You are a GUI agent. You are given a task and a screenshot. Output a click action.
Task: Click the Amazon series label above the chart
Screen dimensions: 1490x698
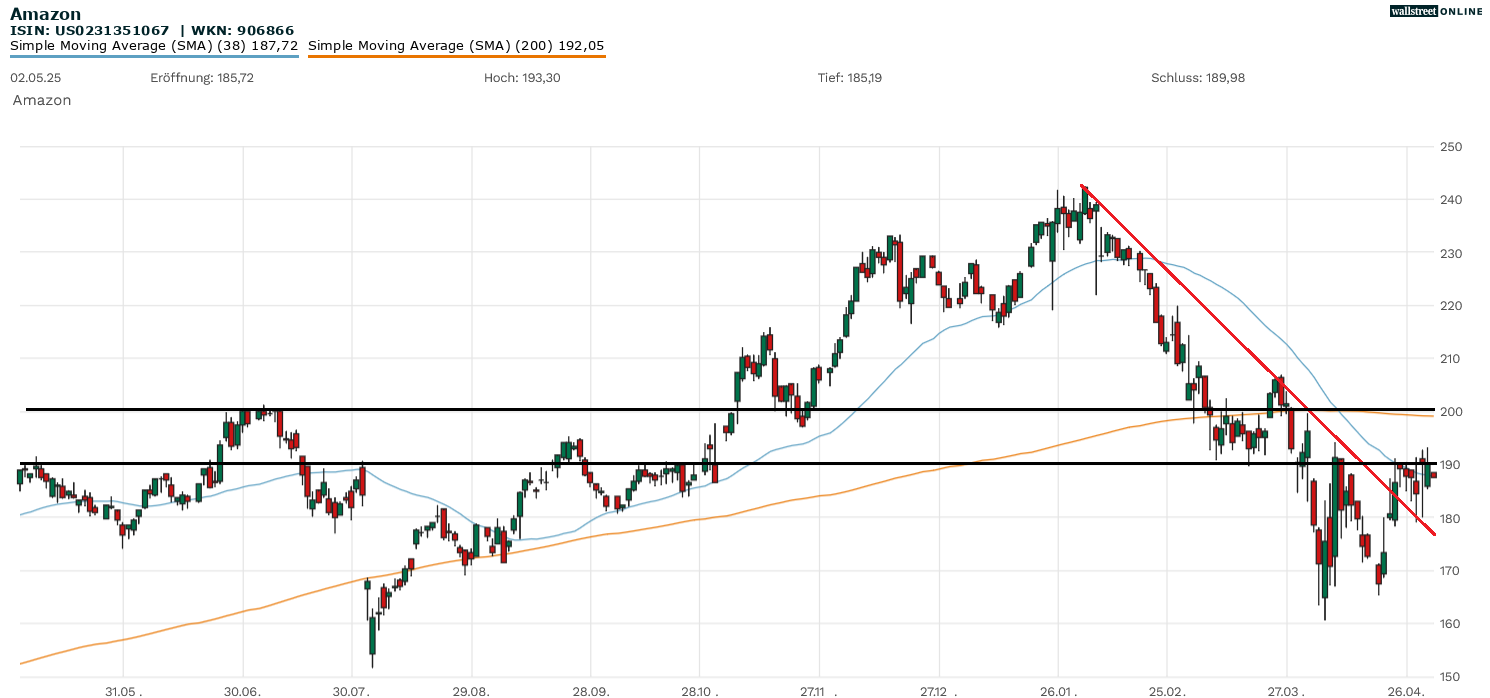click(42, 100)
